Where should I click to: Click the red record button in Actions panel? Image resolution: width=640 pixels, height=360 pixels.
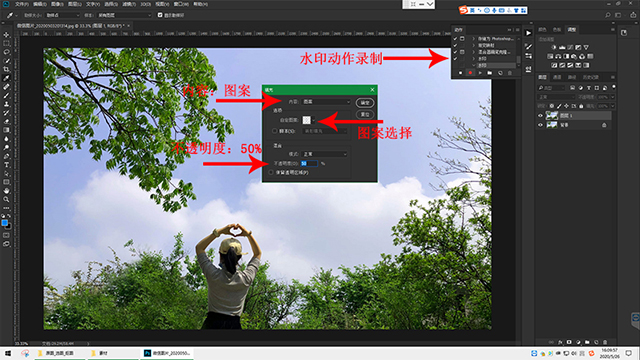[x=470, y=73]
